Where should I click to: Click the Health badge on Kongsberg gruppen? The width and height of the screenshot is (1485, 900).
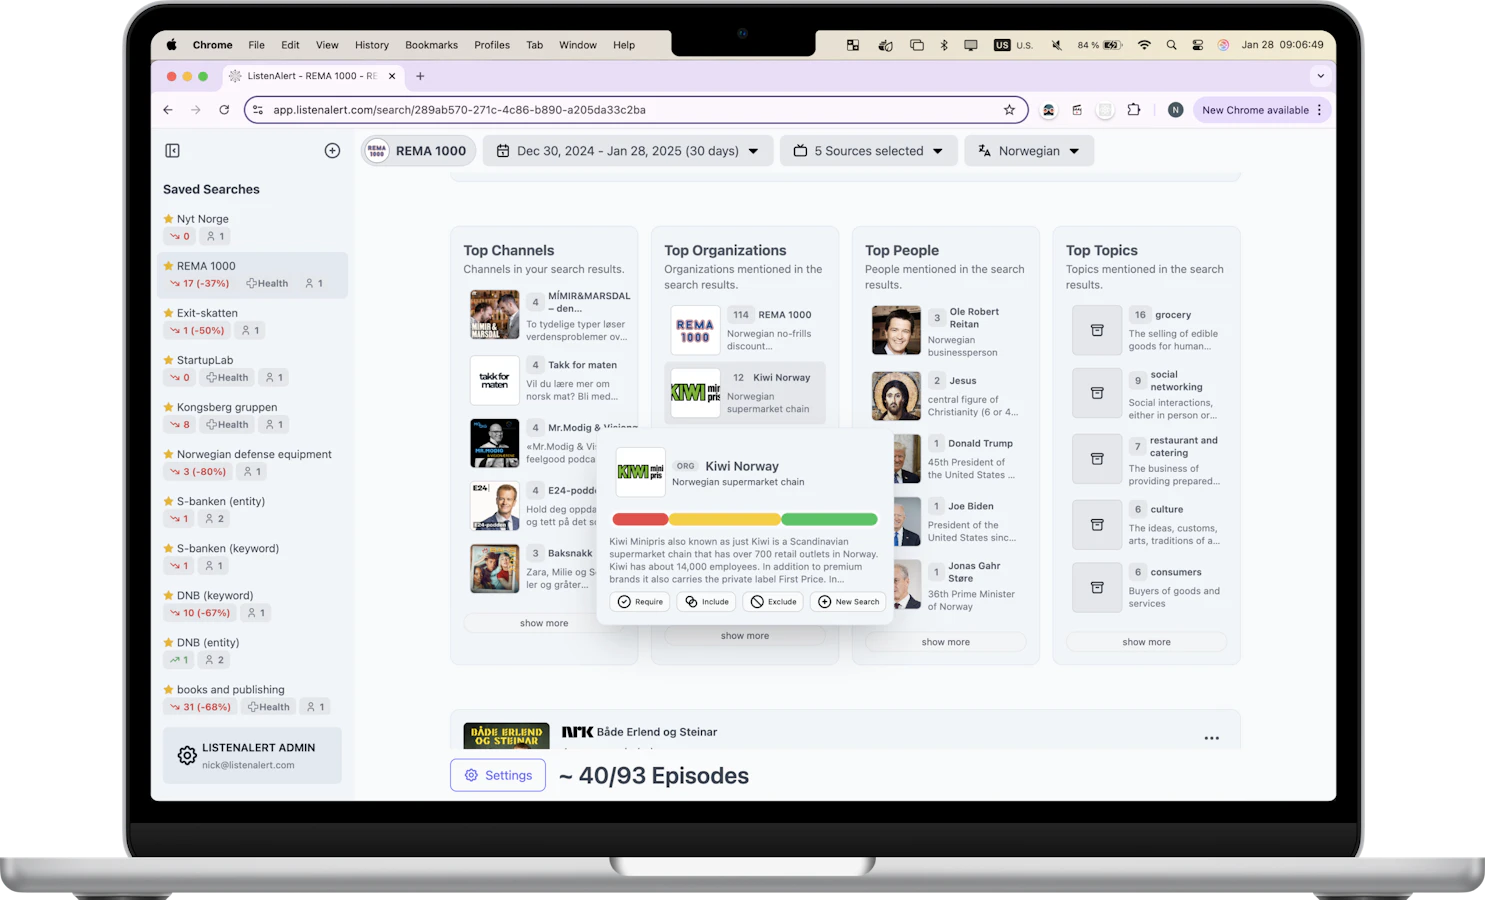(x=227, y=425)
